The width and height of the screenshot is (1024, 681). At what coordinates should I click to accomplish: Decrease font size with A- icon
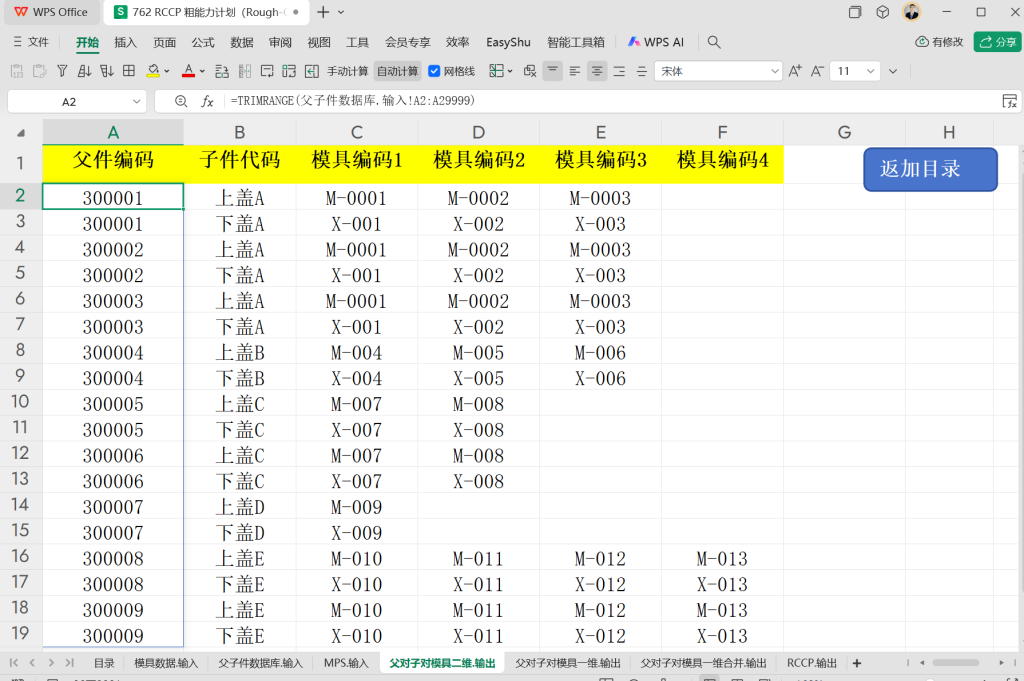point(817,71)
